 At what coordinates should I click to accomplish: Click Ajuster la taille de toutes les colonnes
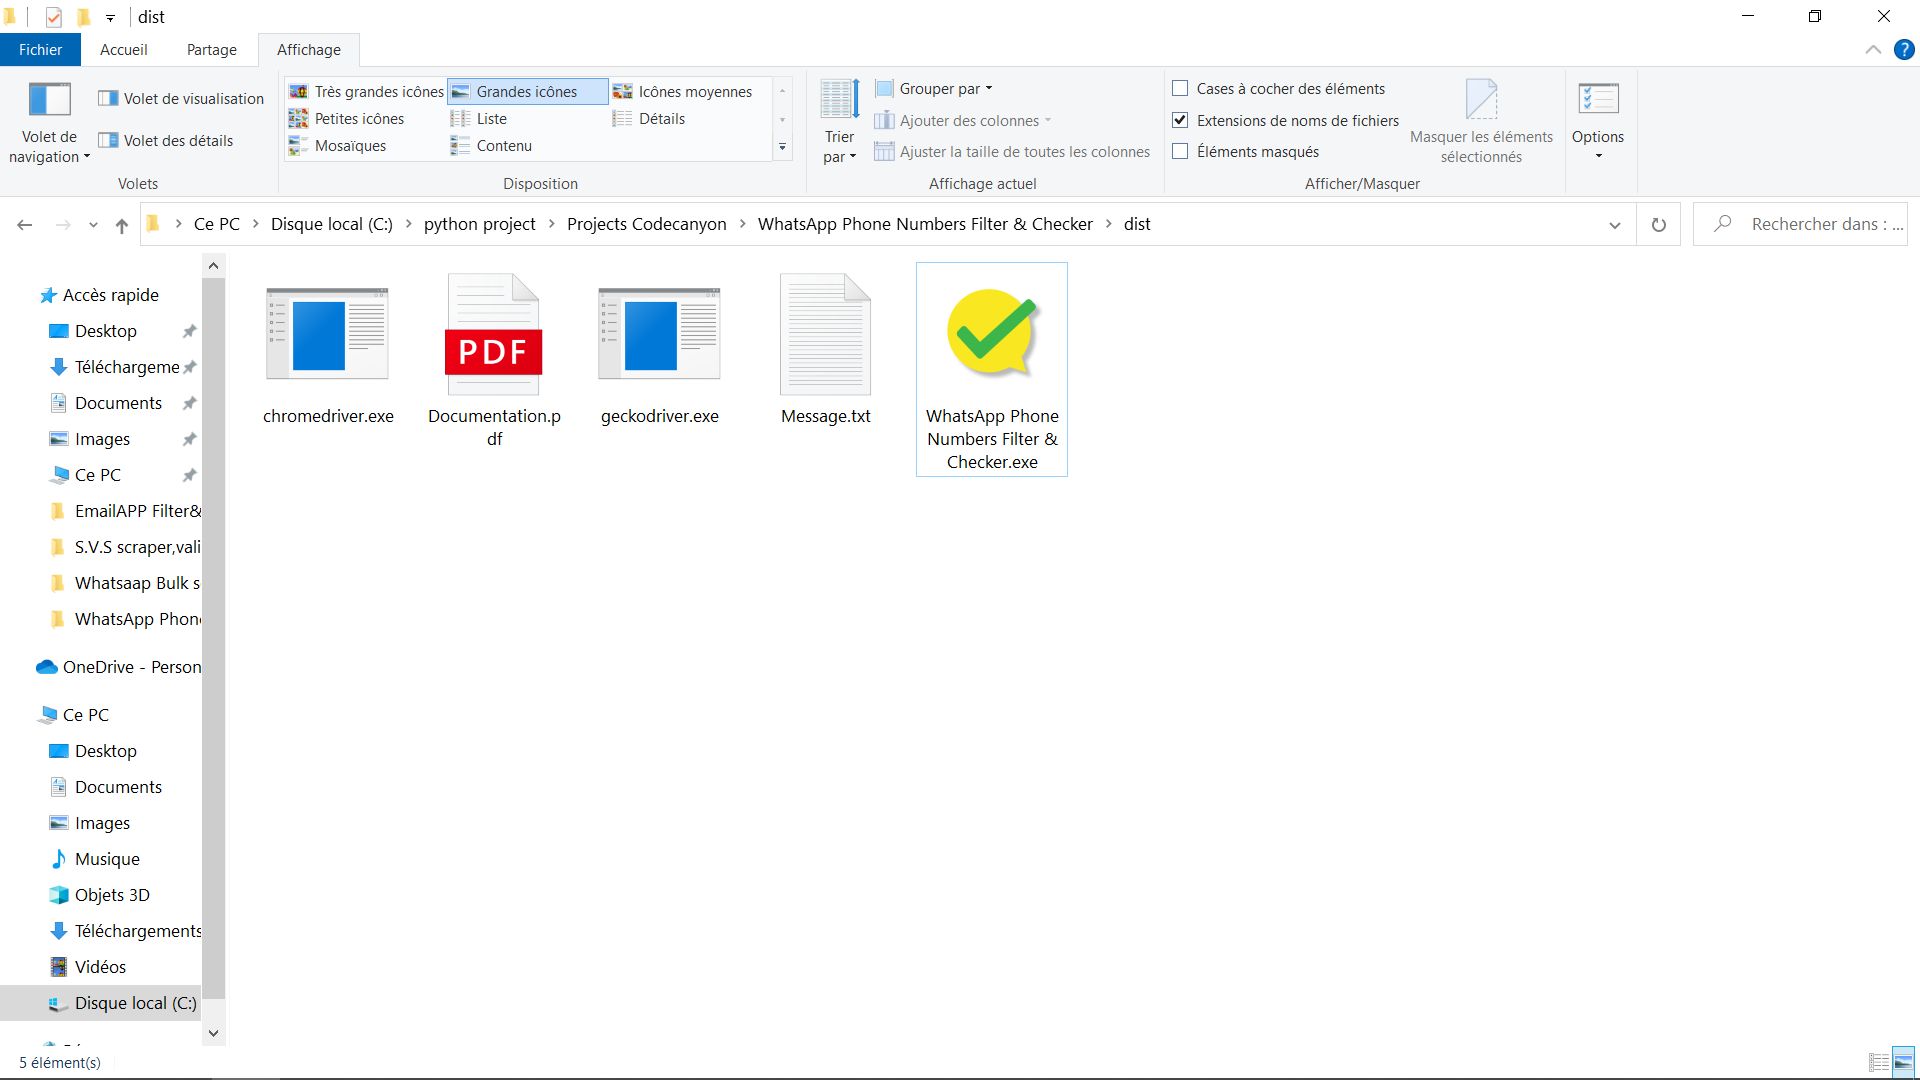(1012, 151)
